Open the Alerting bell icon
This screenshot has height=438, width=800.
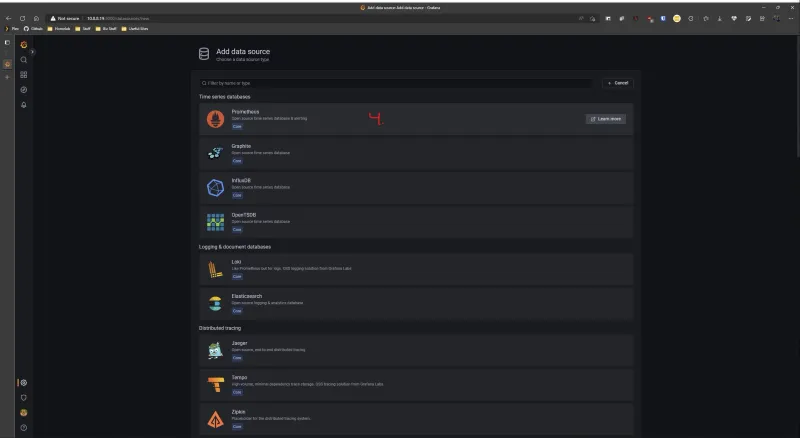tap(24, 105)
